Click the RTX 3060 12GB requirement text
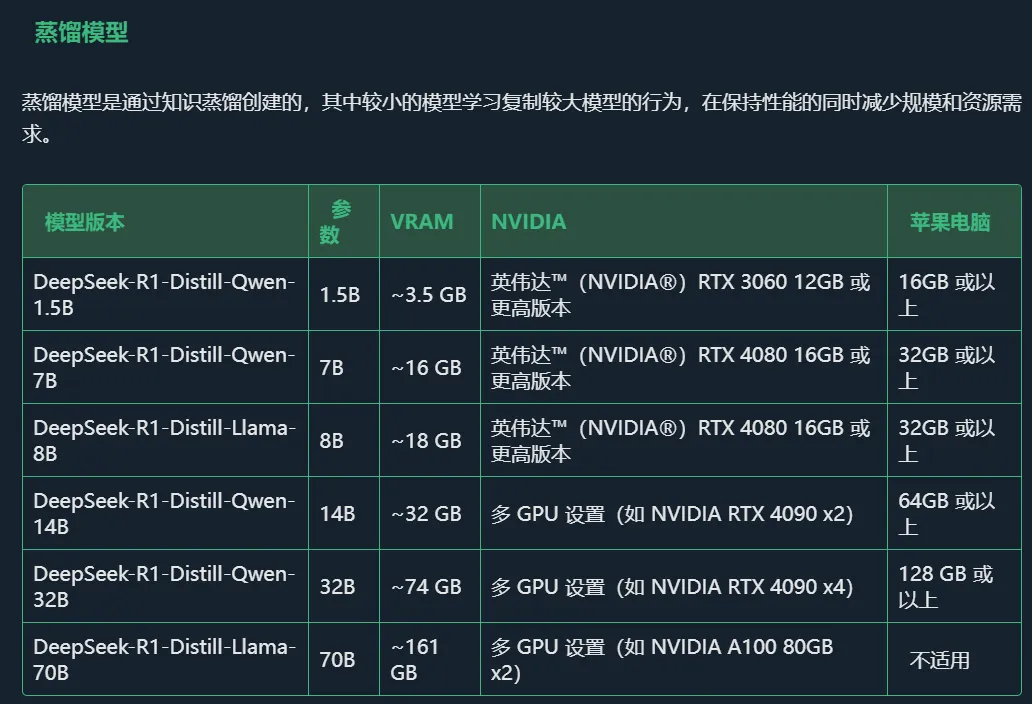Viewport: 1032px width, 704px height. pos(682,293)
